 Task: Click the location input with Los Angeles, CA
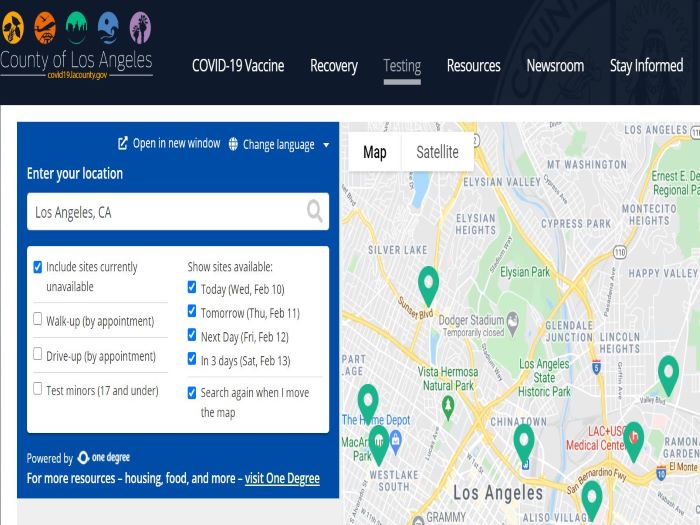click(x=178, y=212)
